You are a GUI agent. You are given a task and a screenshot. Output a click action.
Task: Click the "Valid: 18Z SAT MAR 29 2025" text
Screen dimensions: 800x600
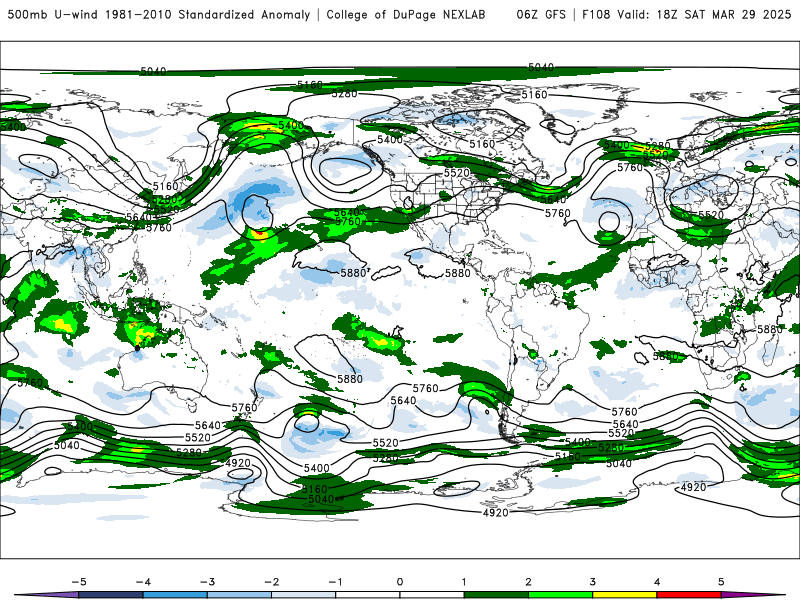click(704, 15)
